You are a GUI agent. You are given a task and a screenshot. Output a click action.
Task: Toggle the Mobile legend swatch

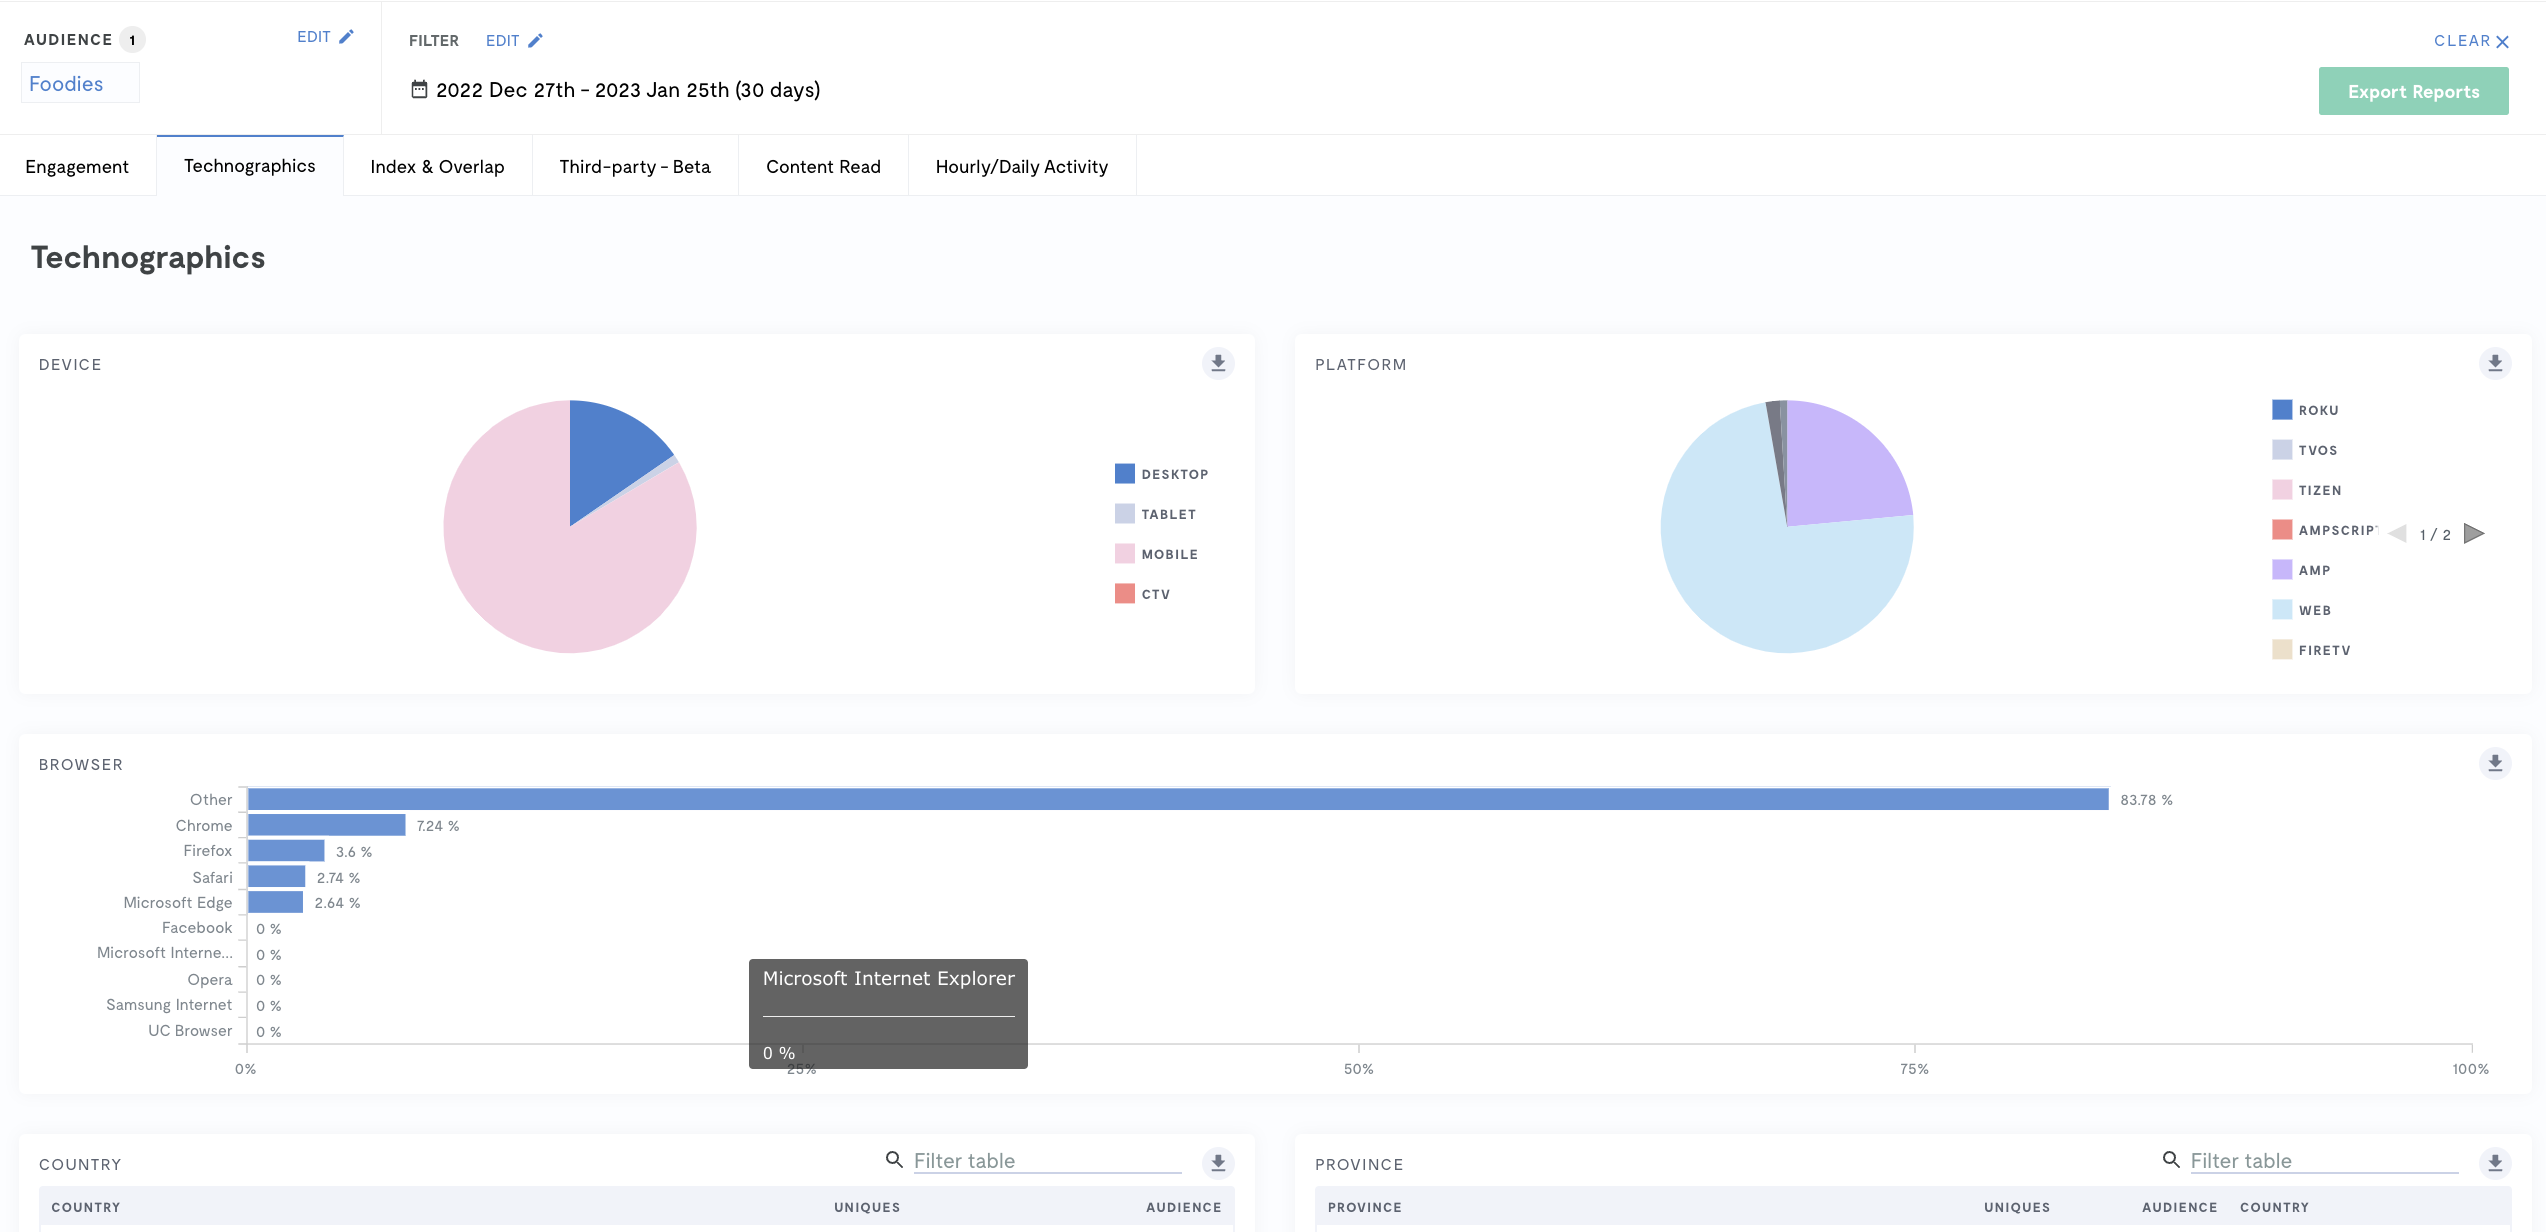point(1124,553)
